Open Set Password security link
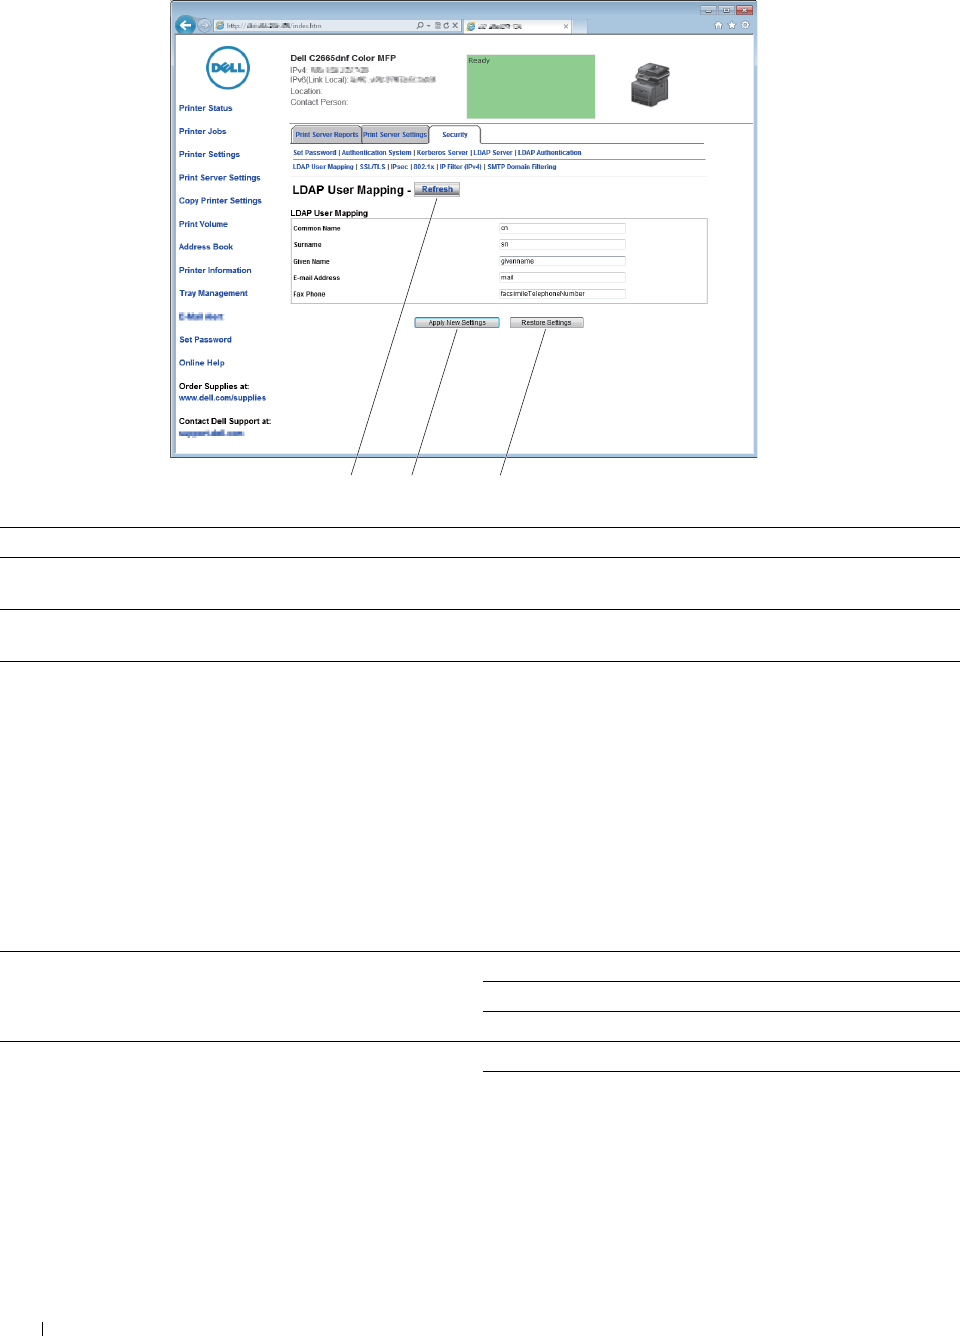Viewport: 960px width, 1336px height. pyautogui.click(x=314, y=153)
